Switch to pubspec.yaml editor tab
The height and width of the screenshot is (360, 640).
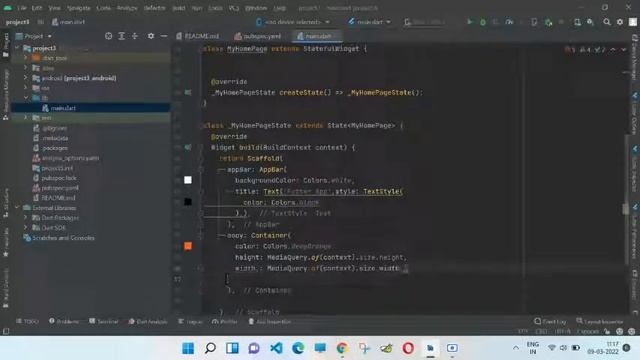(258, 36)
